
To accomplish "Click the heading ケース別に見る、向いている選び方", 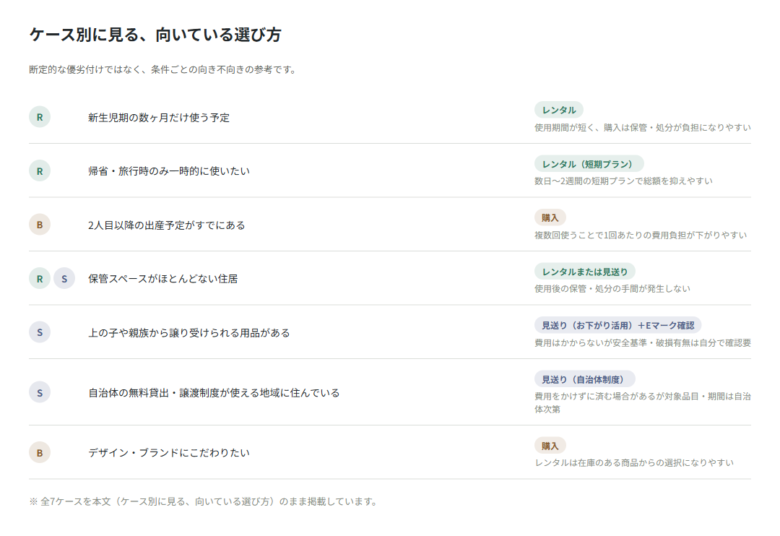I will (x=155, y=35).
